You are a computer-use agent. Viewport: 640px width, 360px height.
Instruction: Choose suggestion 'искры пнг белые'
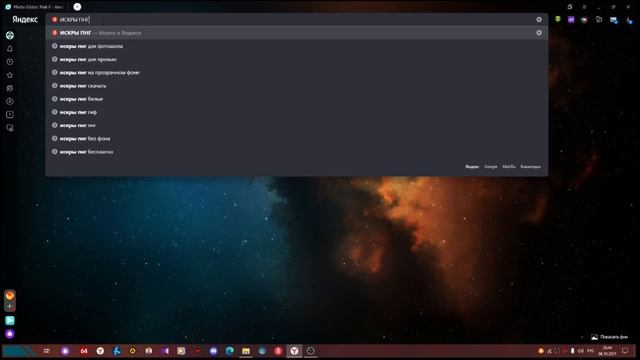(x=297, y=99)
